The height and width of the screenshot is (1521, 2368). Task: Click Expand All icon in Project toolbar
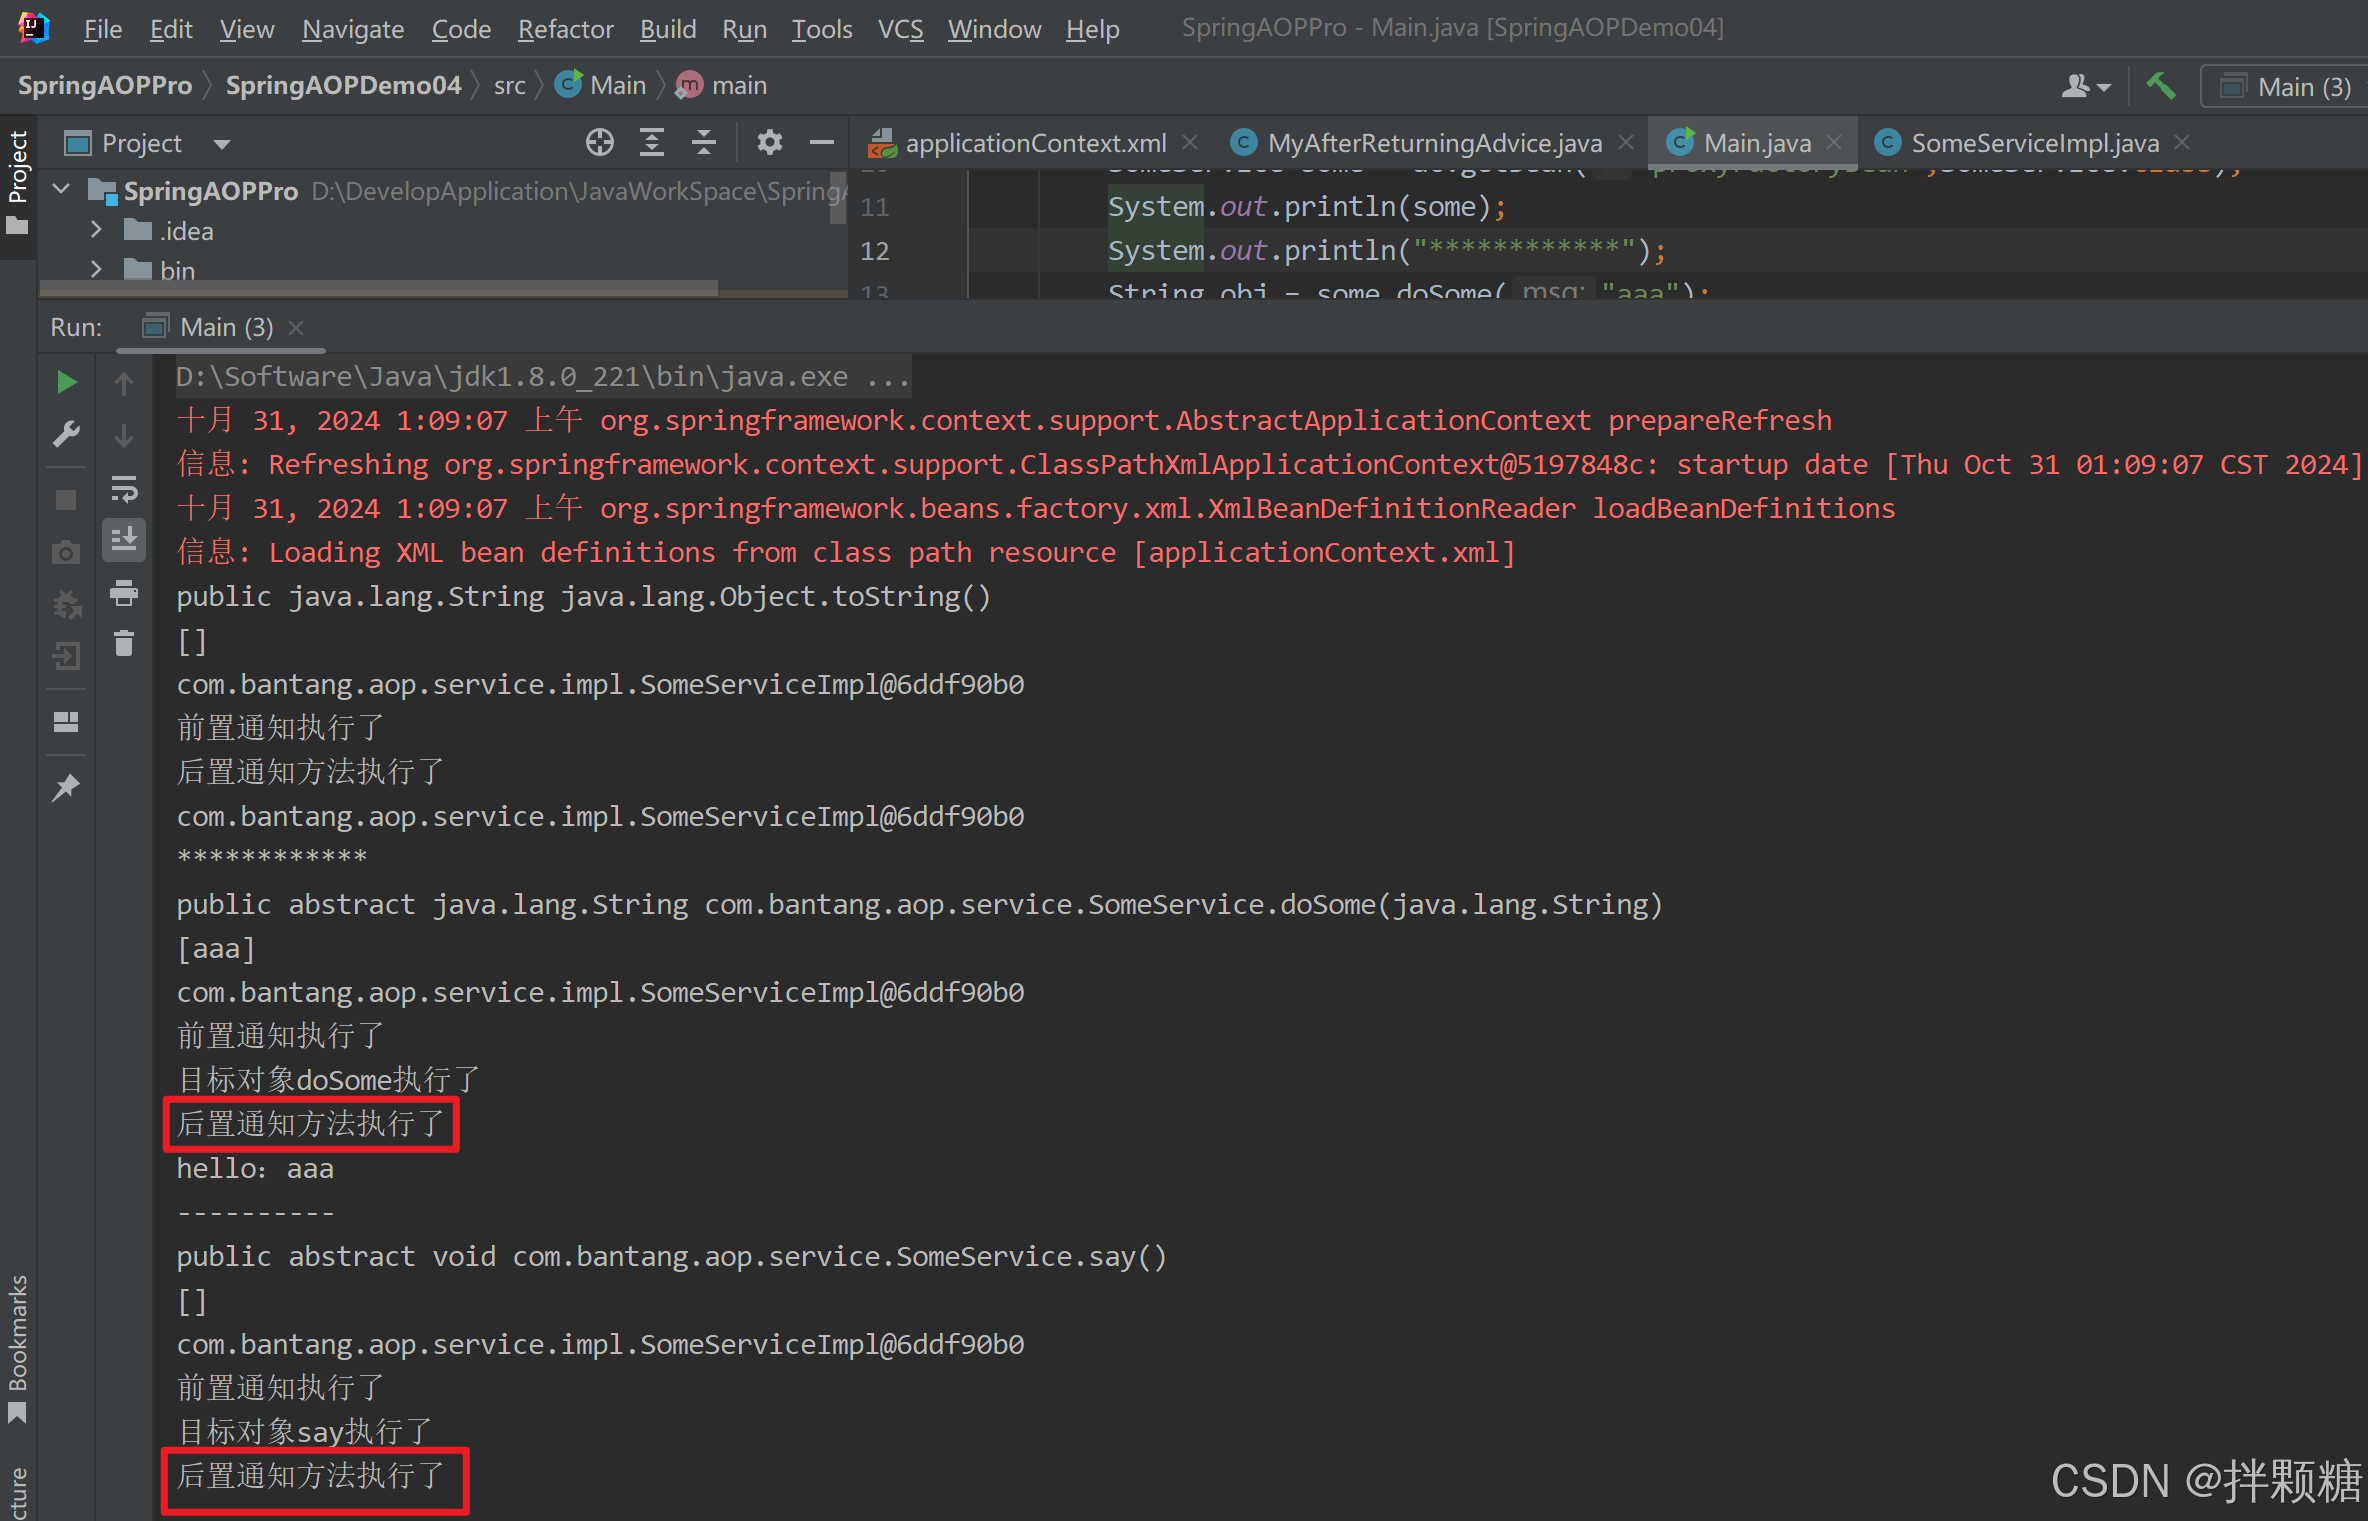point(651,143)
